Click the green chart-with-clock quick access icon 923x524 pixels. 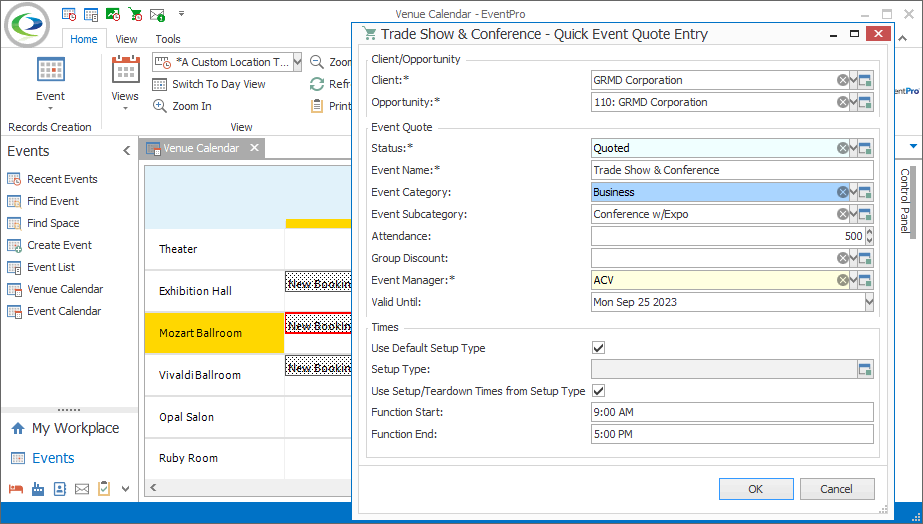coord(113,14)
